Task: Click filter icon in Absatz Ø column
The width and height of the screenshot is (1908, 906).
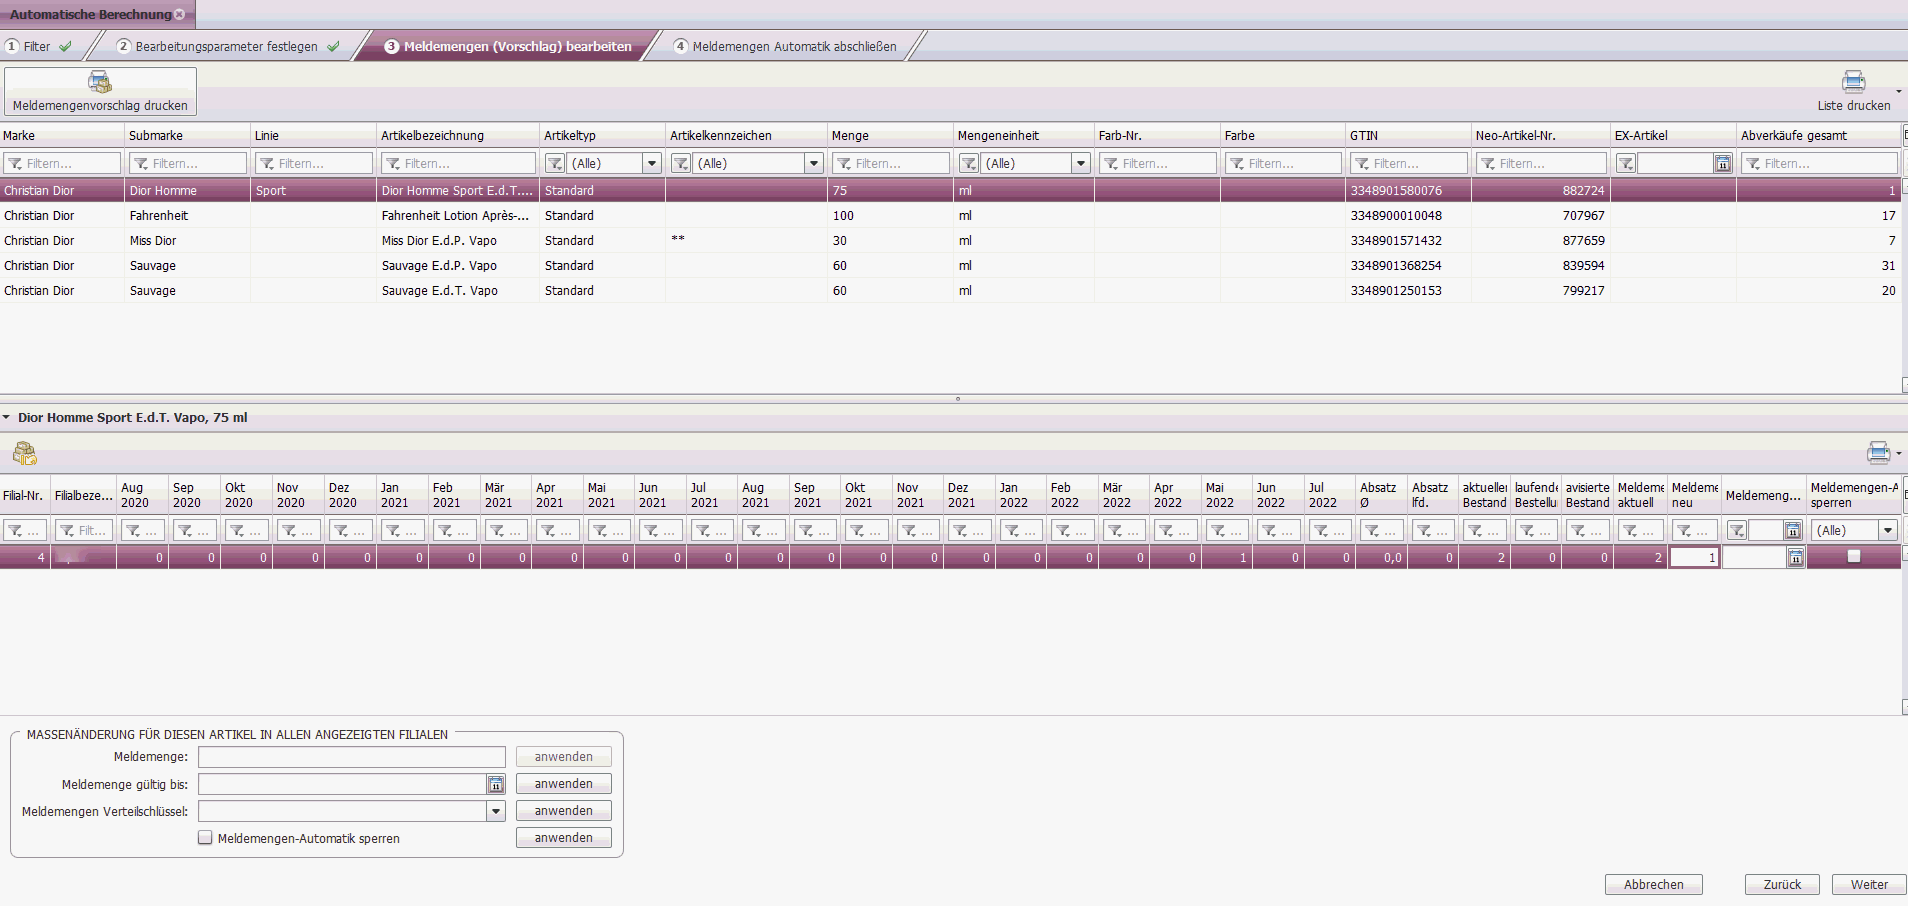Action: (x=1372, y=530)
